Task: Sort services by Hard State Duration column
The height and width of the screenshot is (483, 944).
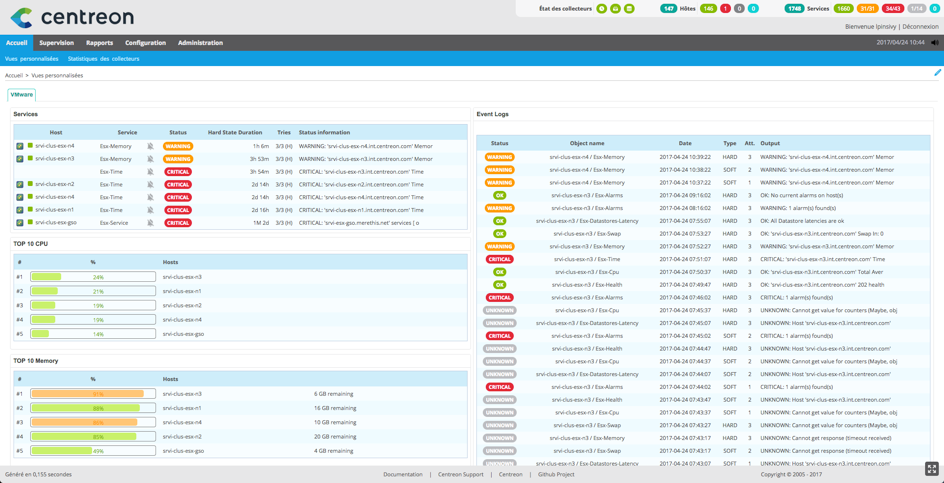Action: click(x=235, y=132)
